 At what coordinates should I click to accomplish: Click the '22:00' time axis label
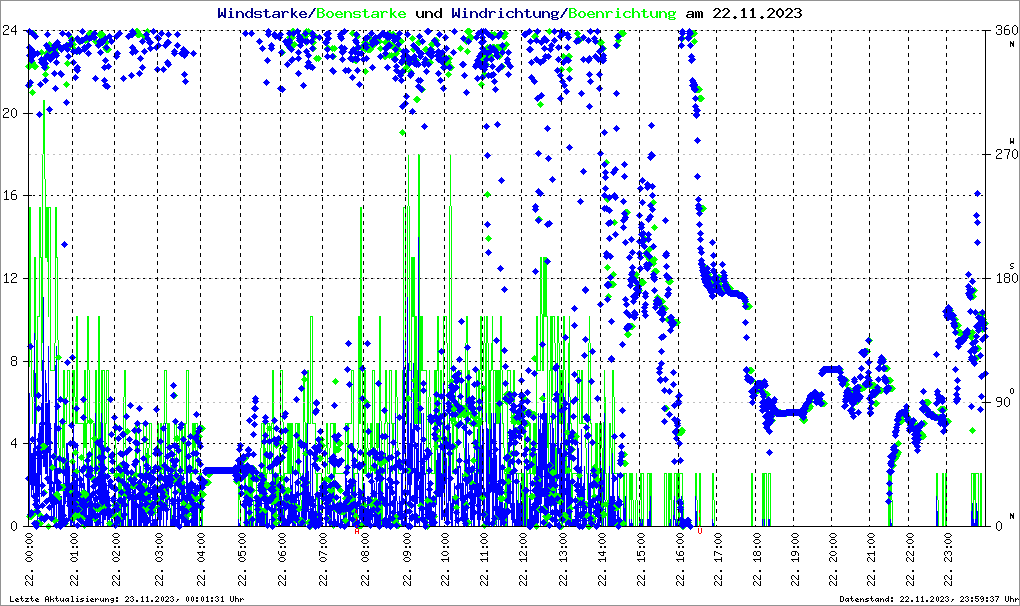[x=910, y=559]
